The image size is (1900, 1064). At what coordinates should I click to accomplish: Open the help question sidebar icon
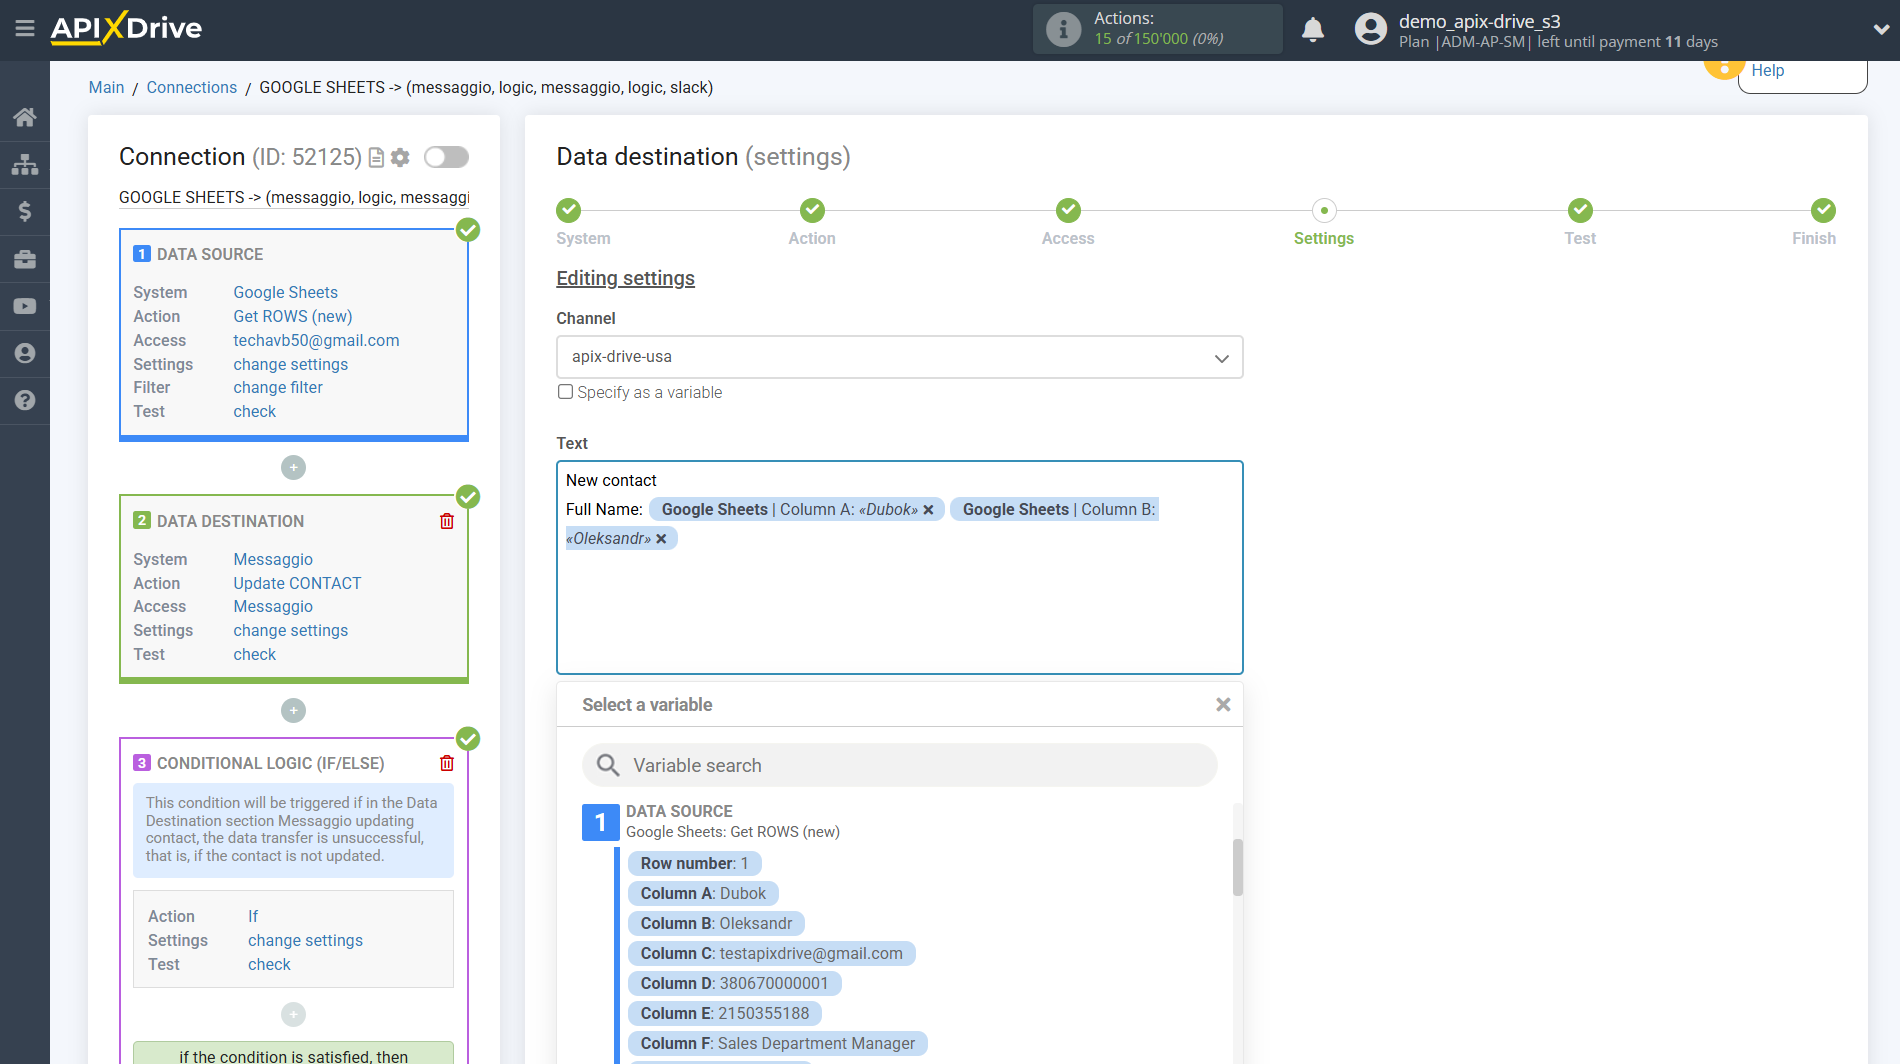coord(25,400)
